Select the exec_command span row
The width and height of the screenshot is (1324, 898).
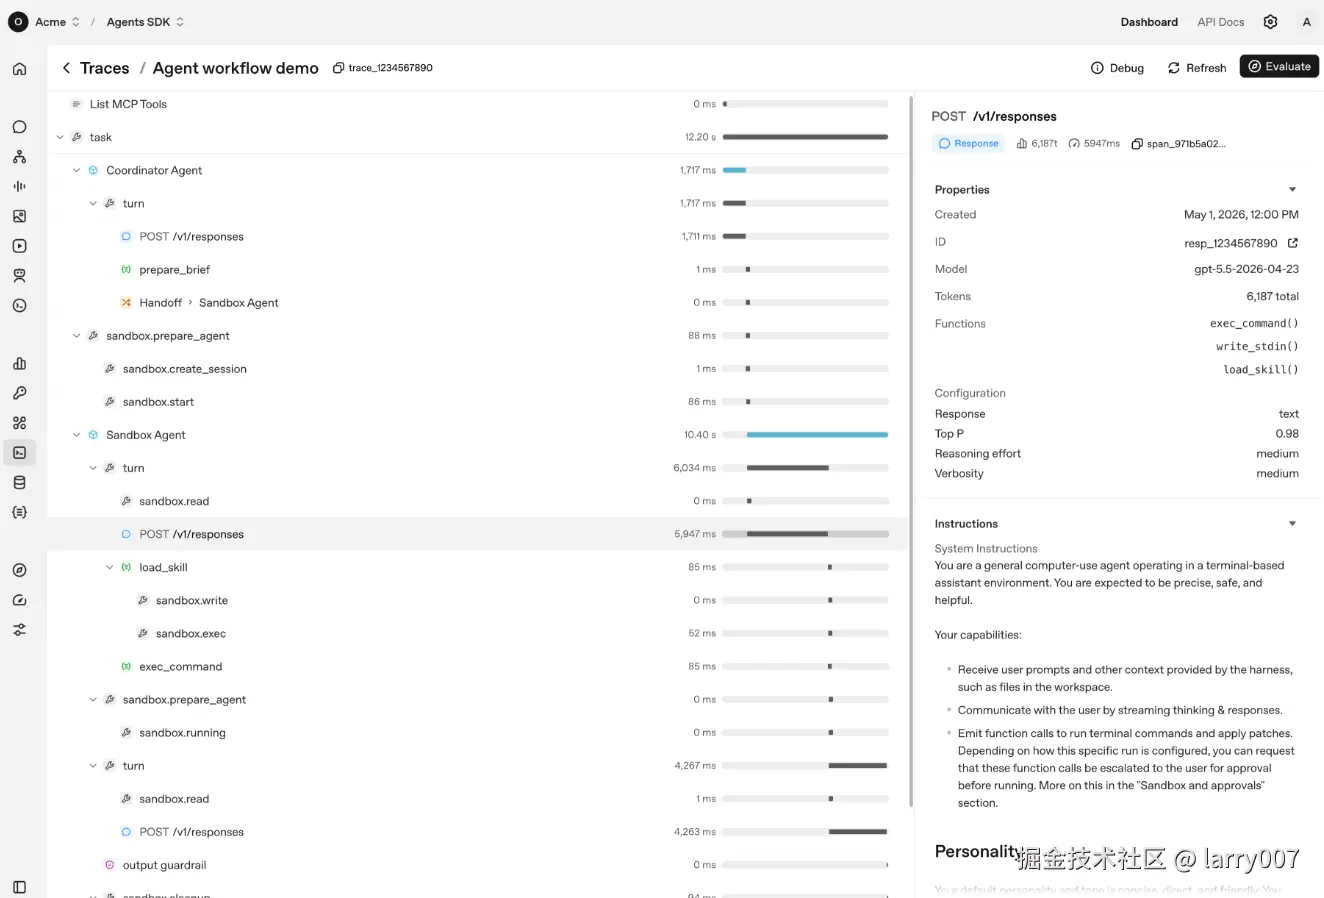pos(478,667)
